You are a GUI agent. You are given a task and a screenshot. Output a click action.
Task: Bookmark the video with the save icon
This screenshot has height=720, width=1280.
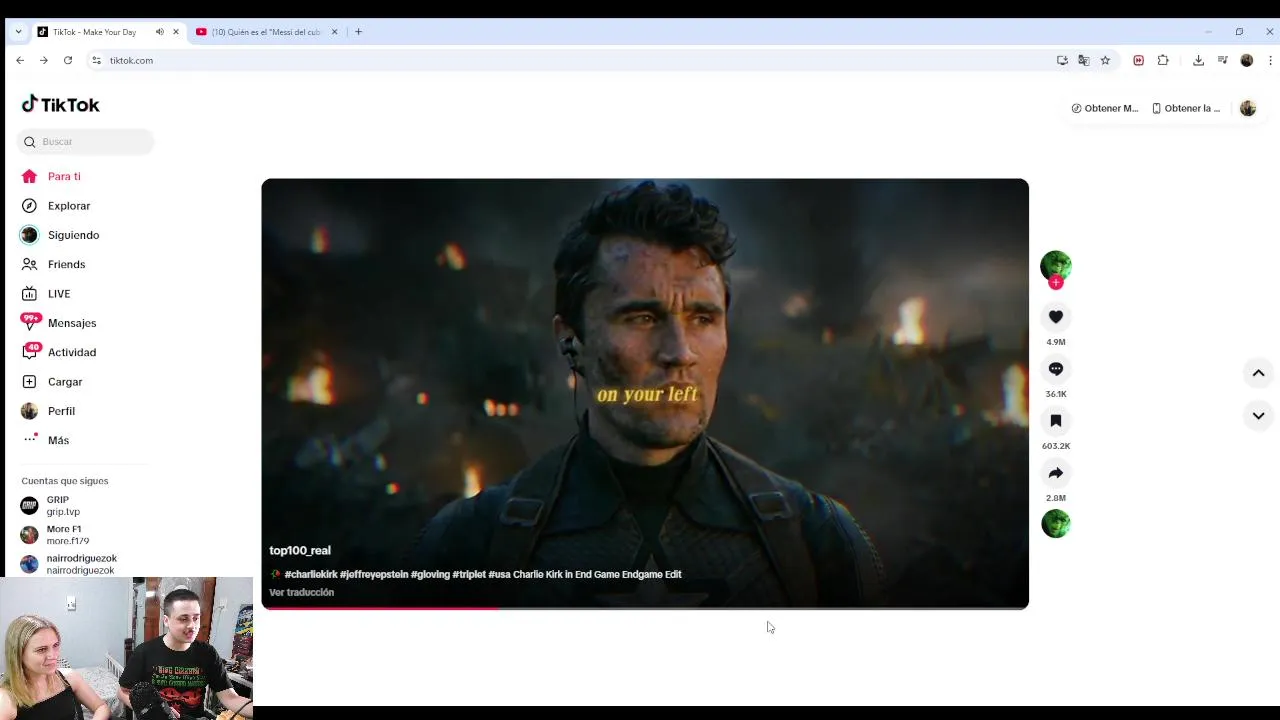(x=1056, y=421)
